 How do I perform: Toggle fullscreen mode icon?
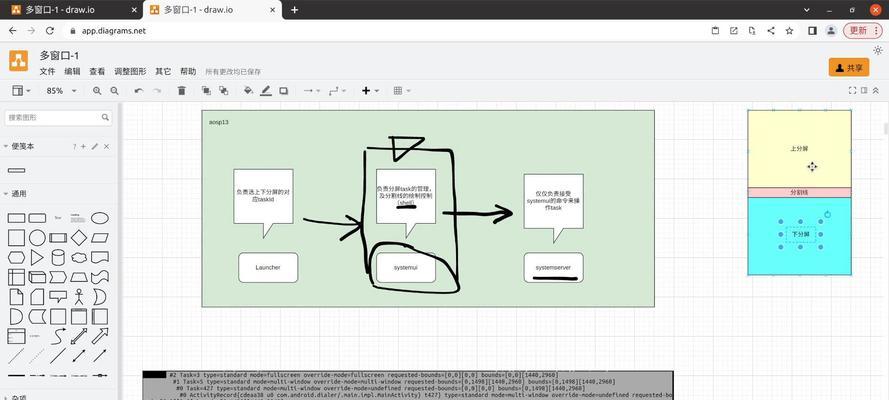click(852, 91)
